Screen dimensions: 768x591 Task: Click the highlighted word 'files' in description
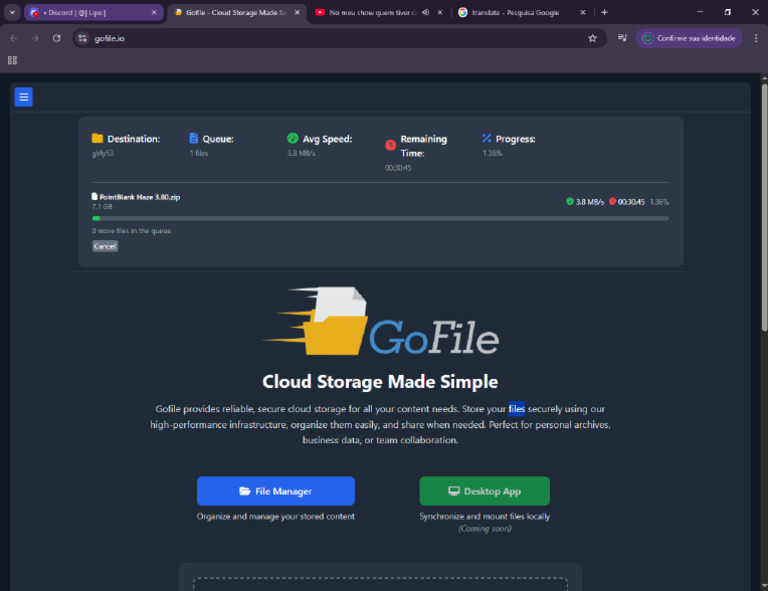516,409
